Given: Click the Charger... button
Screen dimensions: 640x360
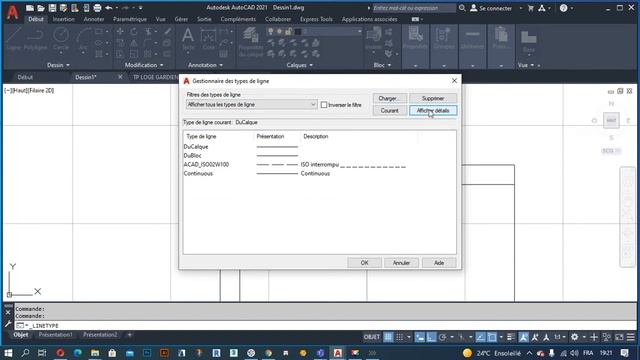Looking at the screenshot, I should [389, 98].
